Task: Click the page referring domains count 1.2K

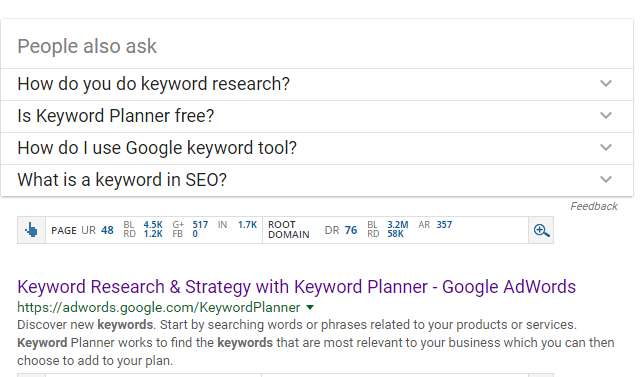Action: [153, 234]
